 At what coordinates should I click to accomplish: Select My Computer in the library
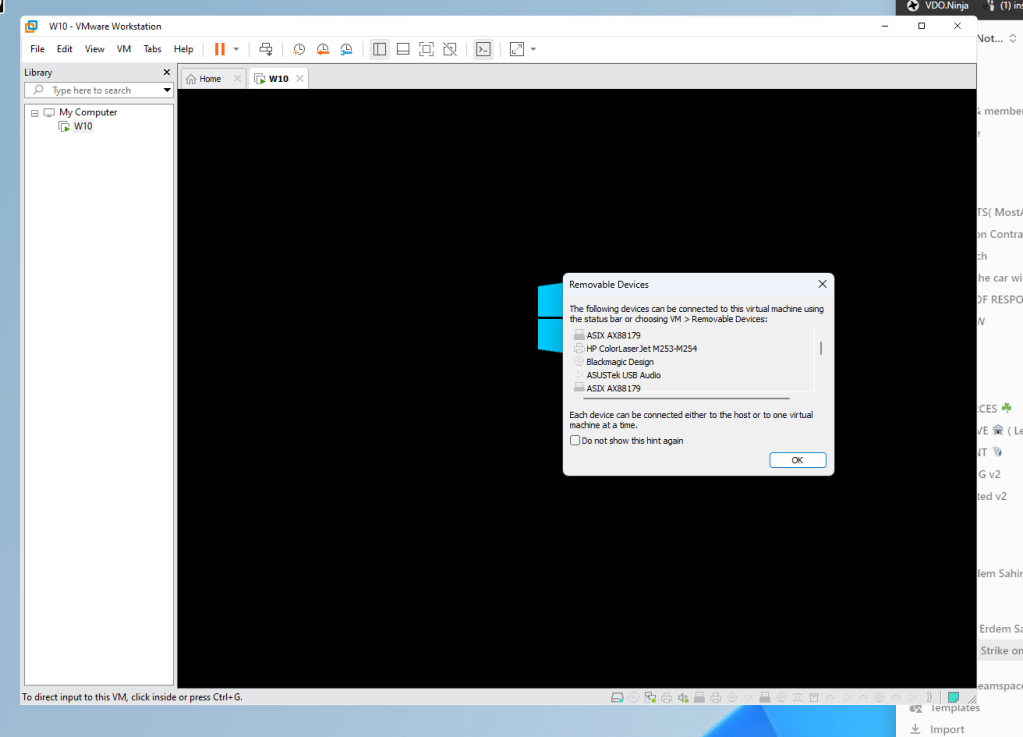coord(87,112)
